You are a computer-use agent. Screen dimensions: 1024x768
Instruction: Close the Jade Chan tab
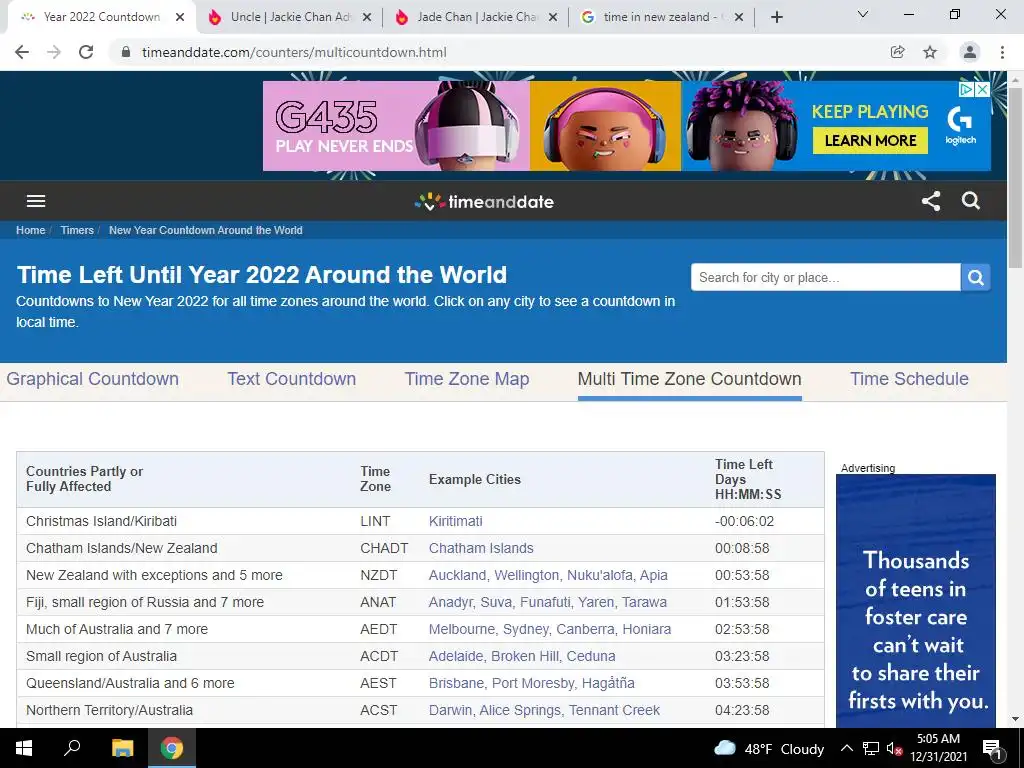tap(553, 17)
